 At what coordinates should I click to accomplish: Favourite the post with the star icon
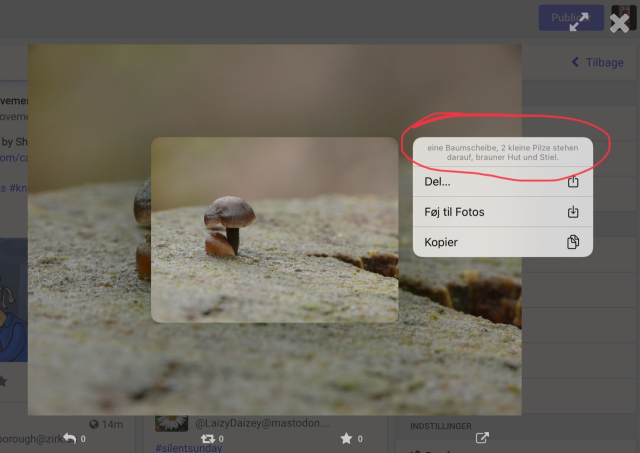click(x=346, y=438)
